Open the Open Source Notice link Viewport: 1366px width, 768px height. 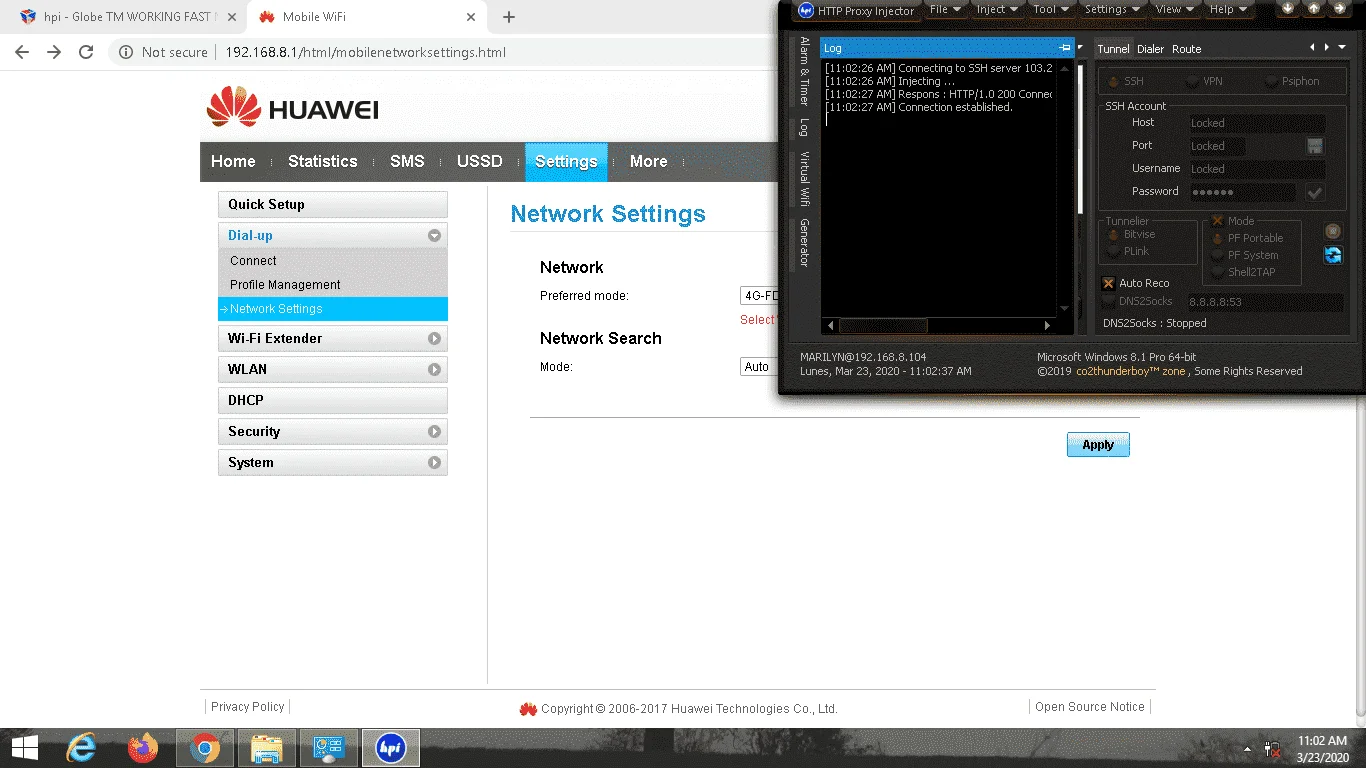tap(1090, 707)
